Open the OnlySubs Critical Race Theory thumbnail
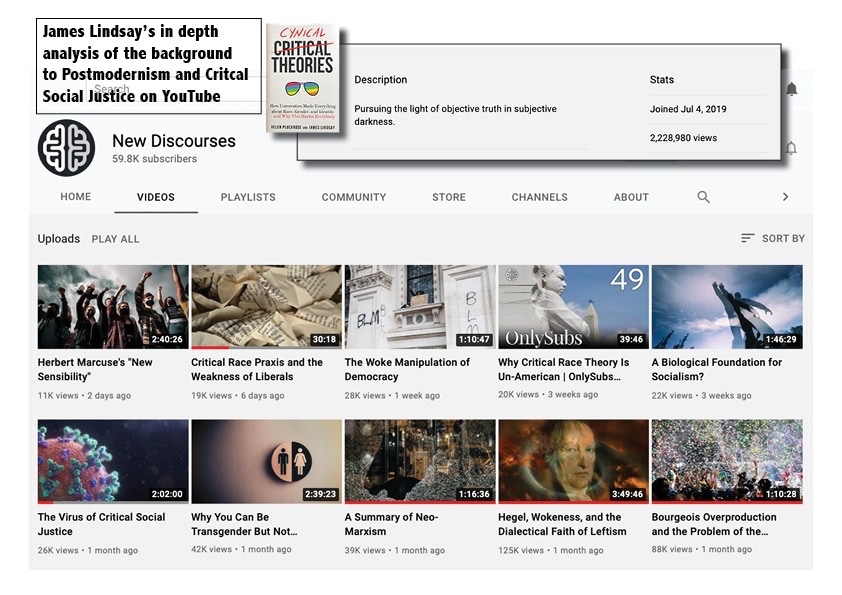Screen dimensions: 842x595 tap(573, 306)
